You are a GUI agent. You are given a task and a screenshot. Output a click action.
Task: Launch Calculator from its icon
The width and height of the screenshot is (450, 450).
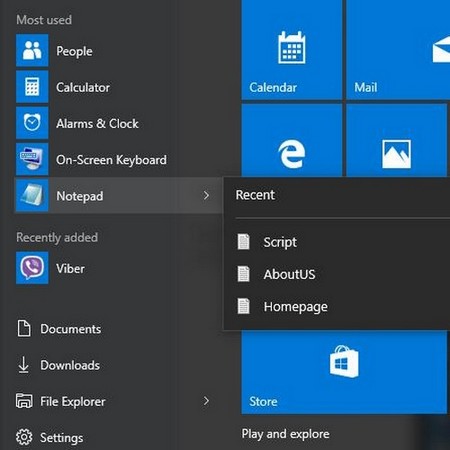coord(32,87)
